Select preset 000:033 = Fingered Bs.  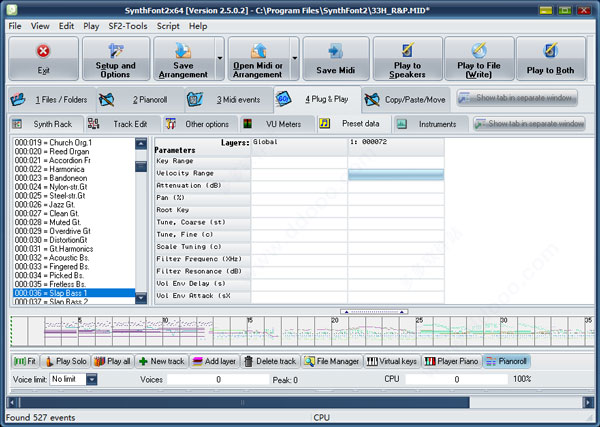[74, 266]
